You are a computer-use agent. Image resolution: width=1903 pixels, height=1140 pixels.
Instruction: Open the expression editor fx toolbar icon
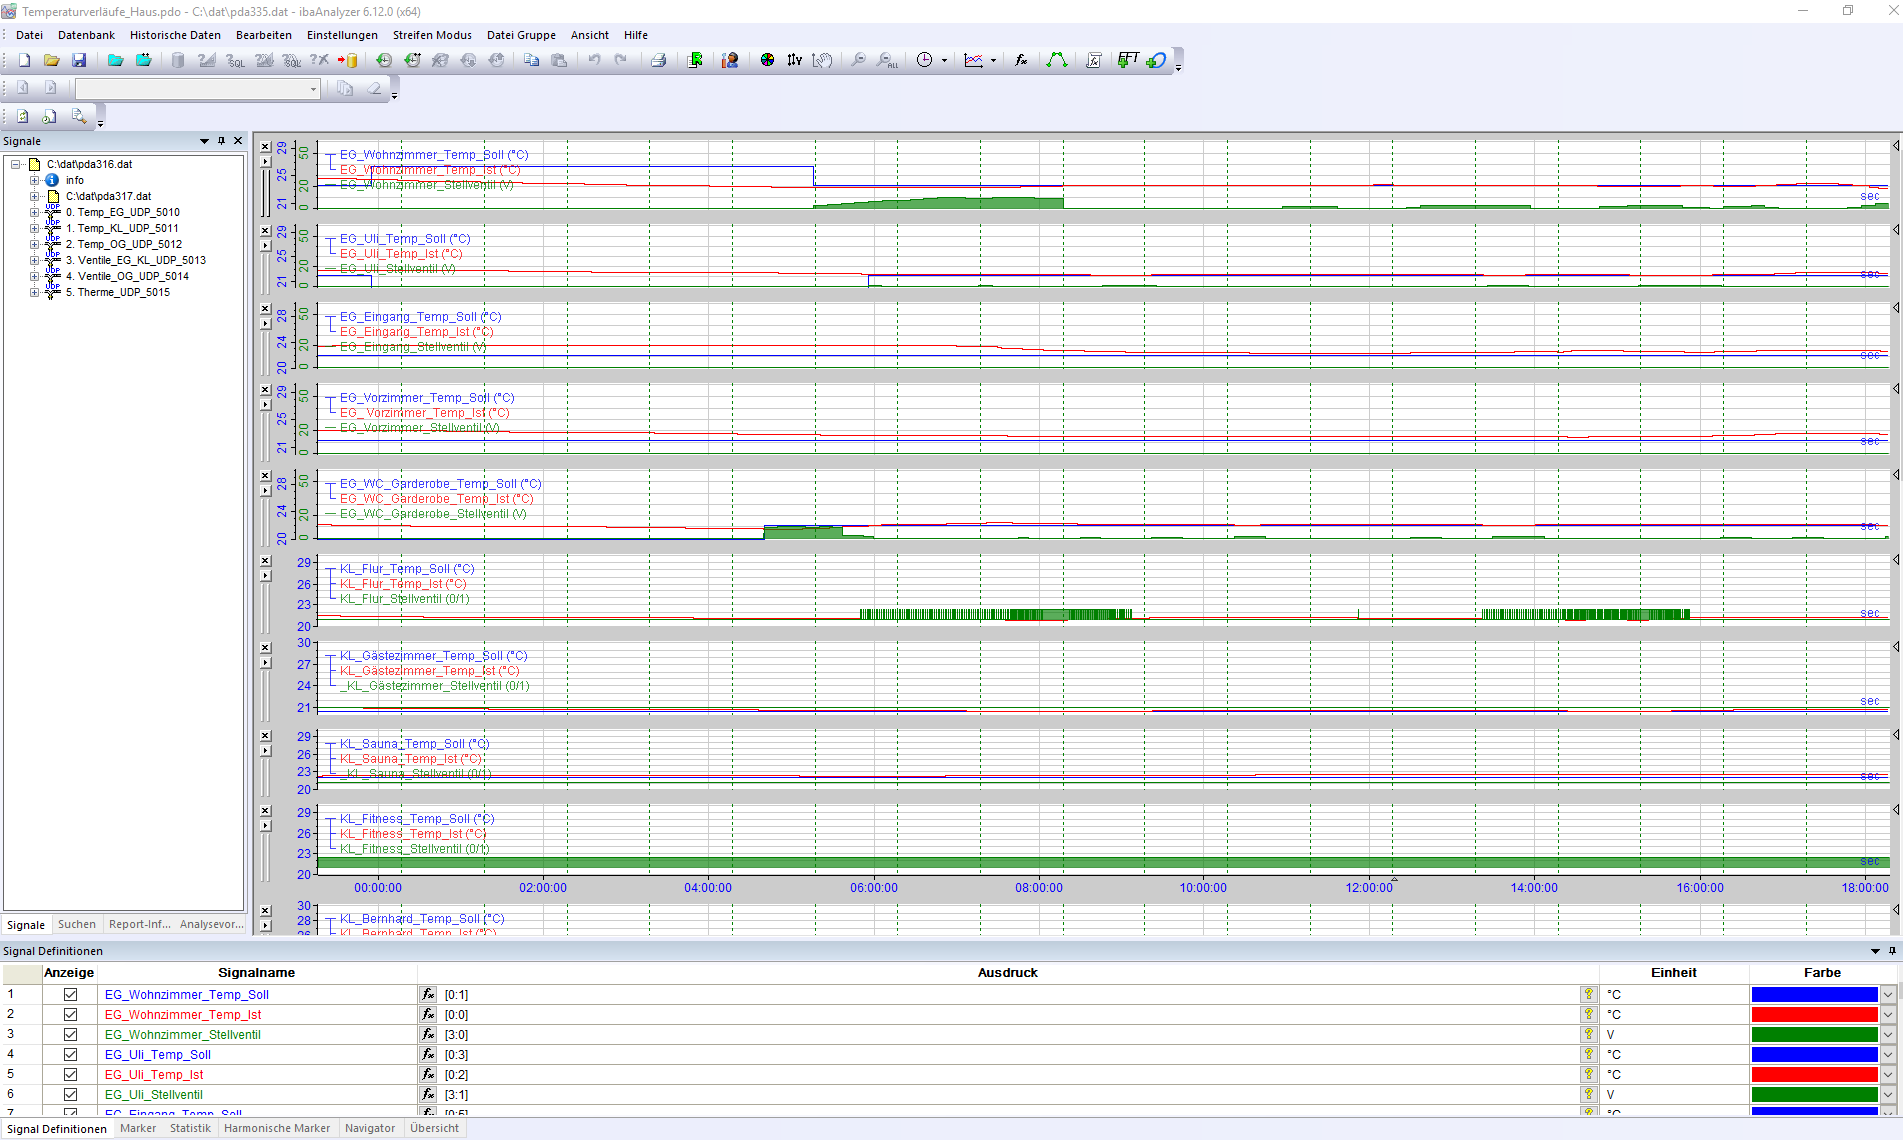point(1020,60)
